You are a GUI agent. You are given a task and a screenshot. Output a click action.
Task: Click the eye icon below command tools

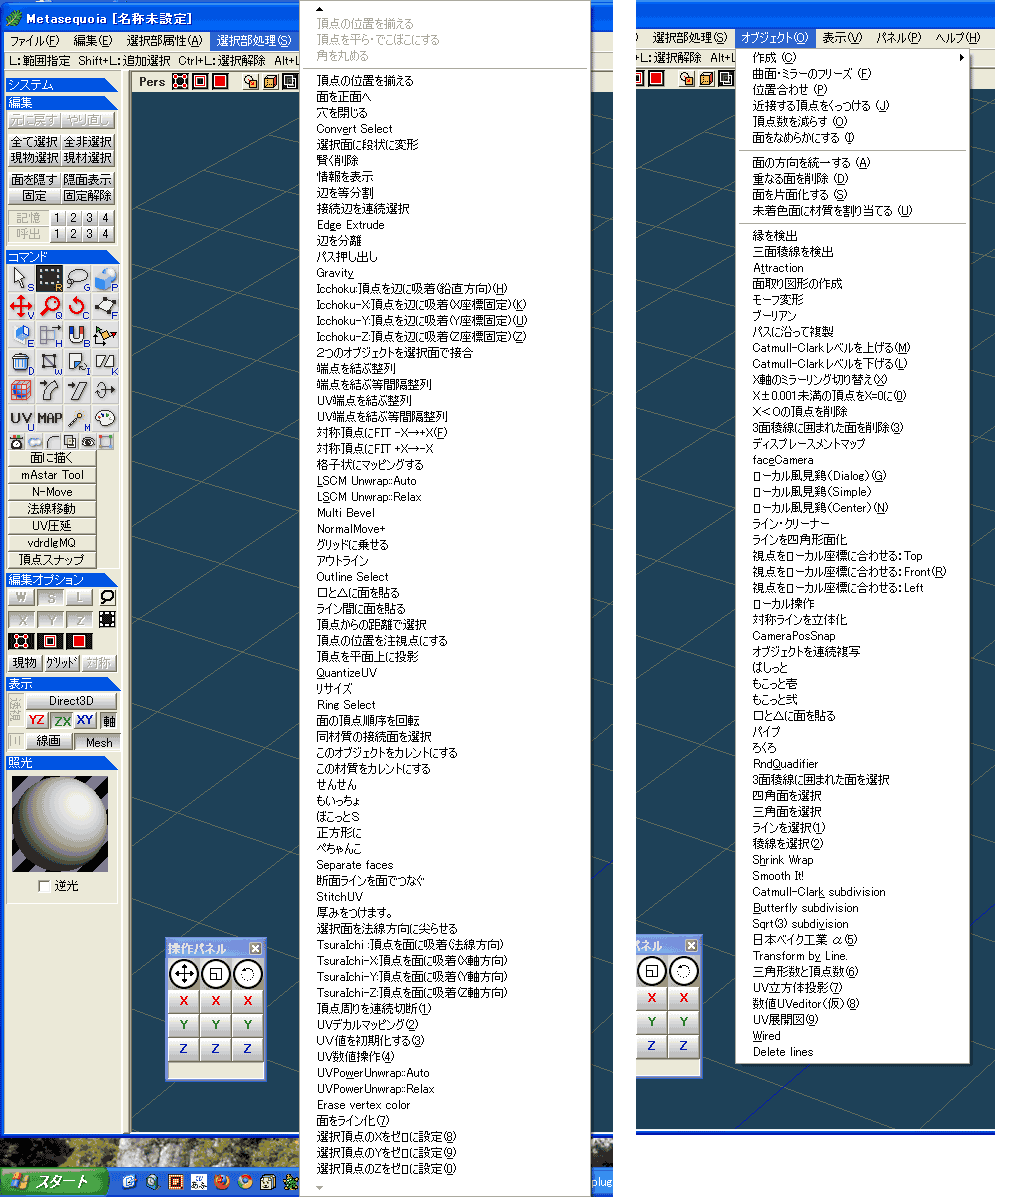pos(89,442)
